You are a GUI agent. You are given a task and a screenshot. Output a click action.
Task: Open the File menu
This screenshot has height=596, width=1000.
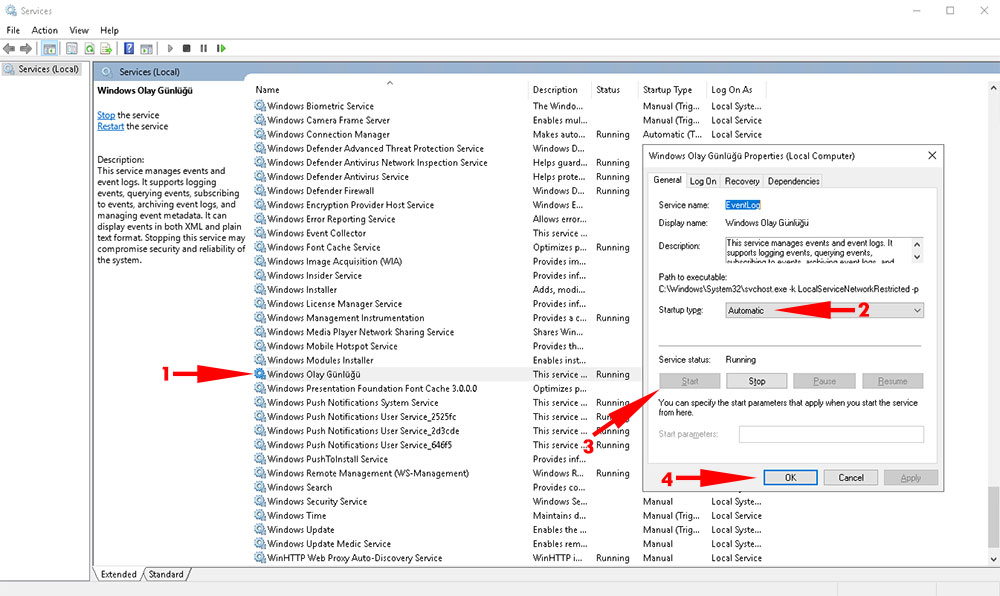13,30
